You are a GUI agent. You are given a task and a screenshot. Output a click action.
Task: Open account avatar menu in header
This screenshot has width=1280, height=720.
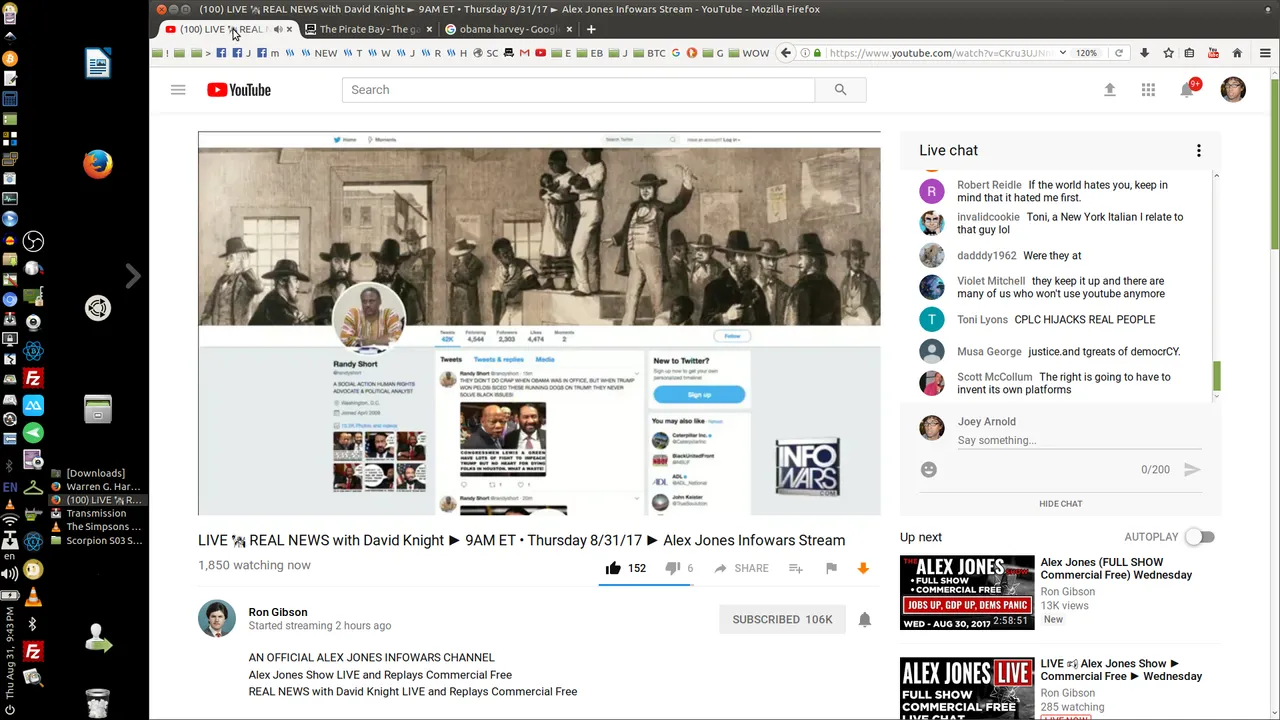1233,90
